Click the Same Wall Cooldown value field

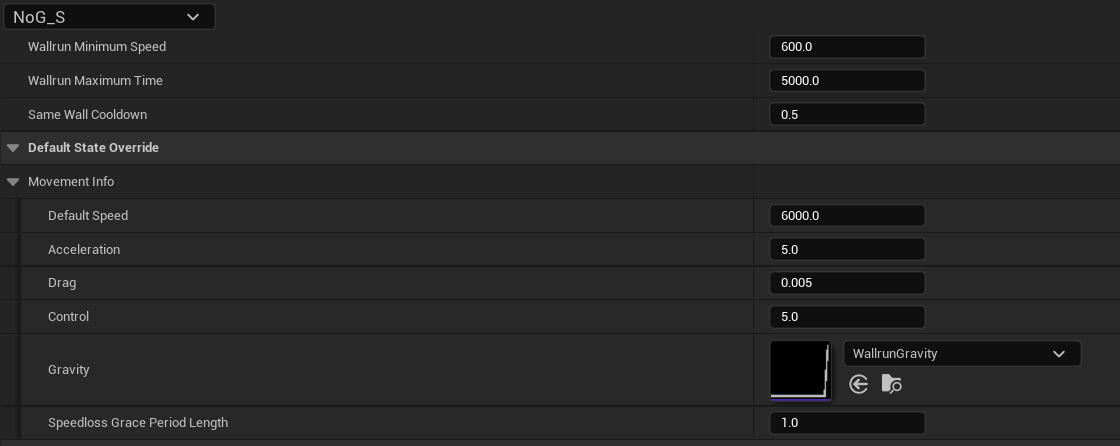tap(847, 114)
